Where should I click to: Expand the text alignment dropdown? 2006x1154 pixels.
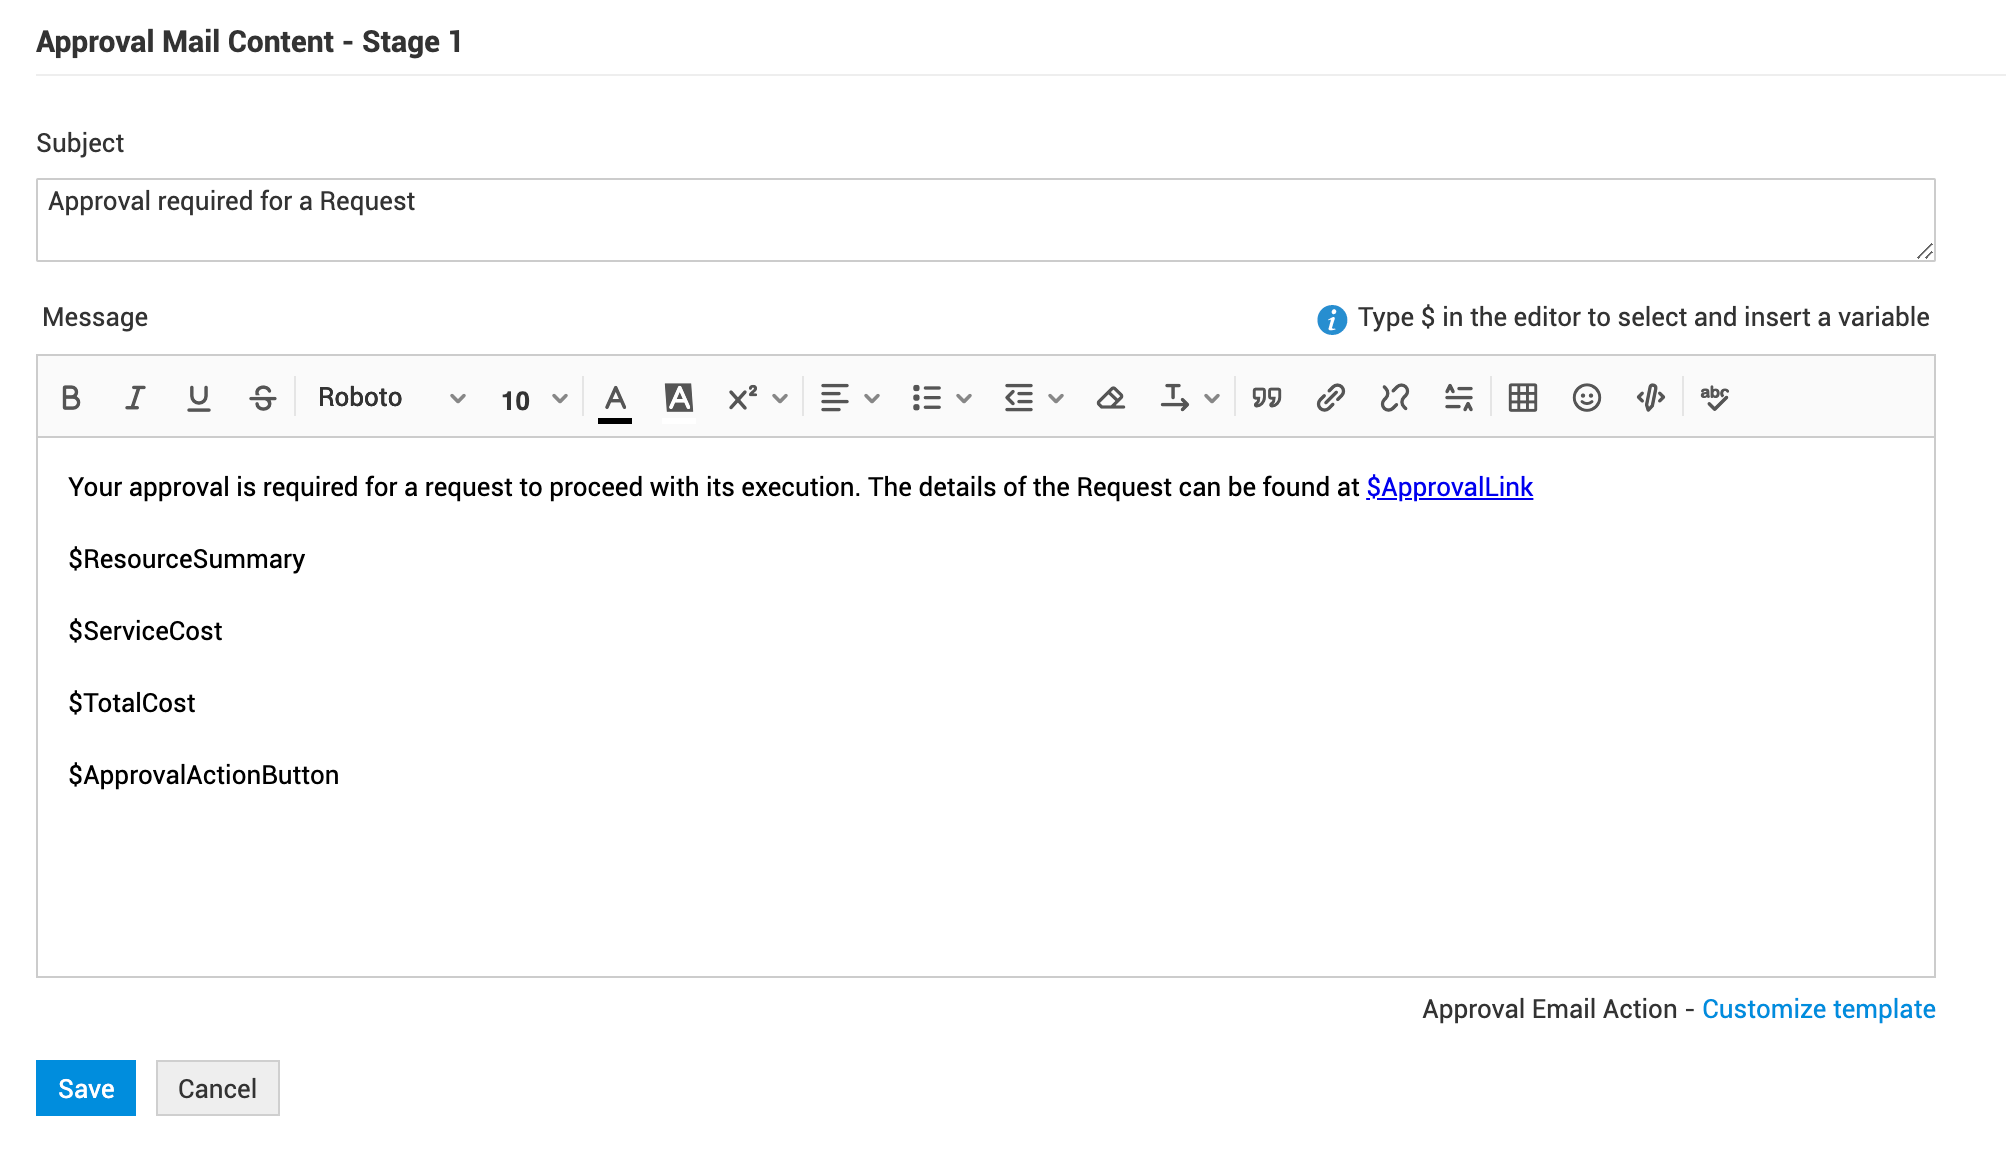click(871, 398)
